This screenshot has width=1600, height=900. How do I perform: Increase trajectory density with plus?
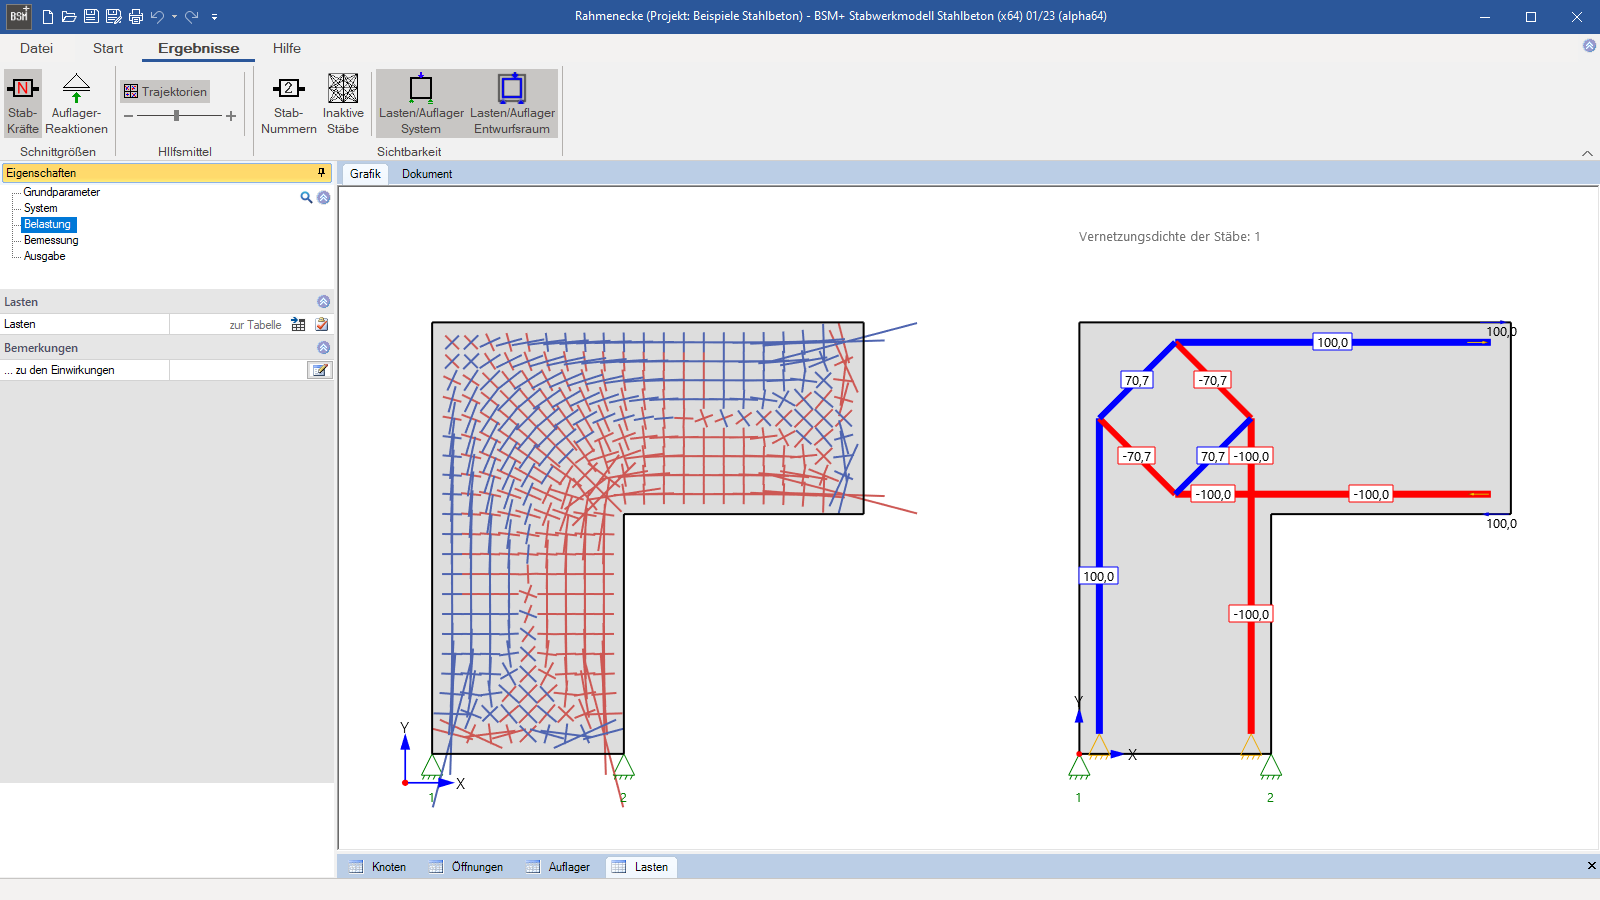pos(231,116)
